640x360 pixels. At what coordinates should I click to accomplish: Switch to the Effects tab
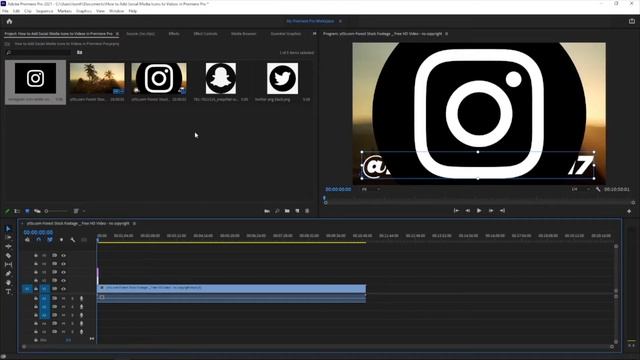174,34
